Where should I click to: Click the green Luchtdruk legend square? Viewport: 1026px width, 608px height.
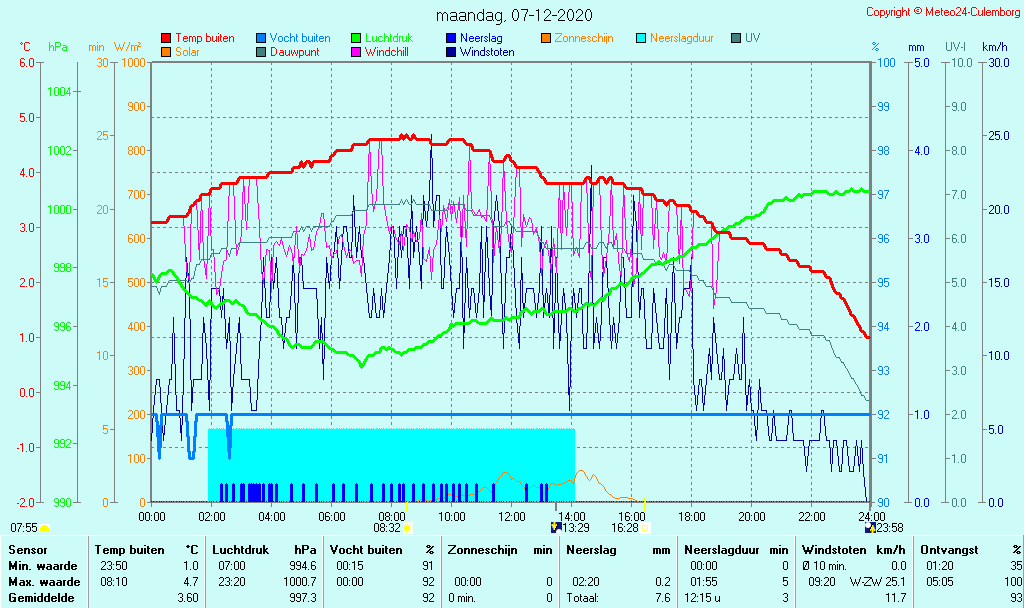point(356,38)
